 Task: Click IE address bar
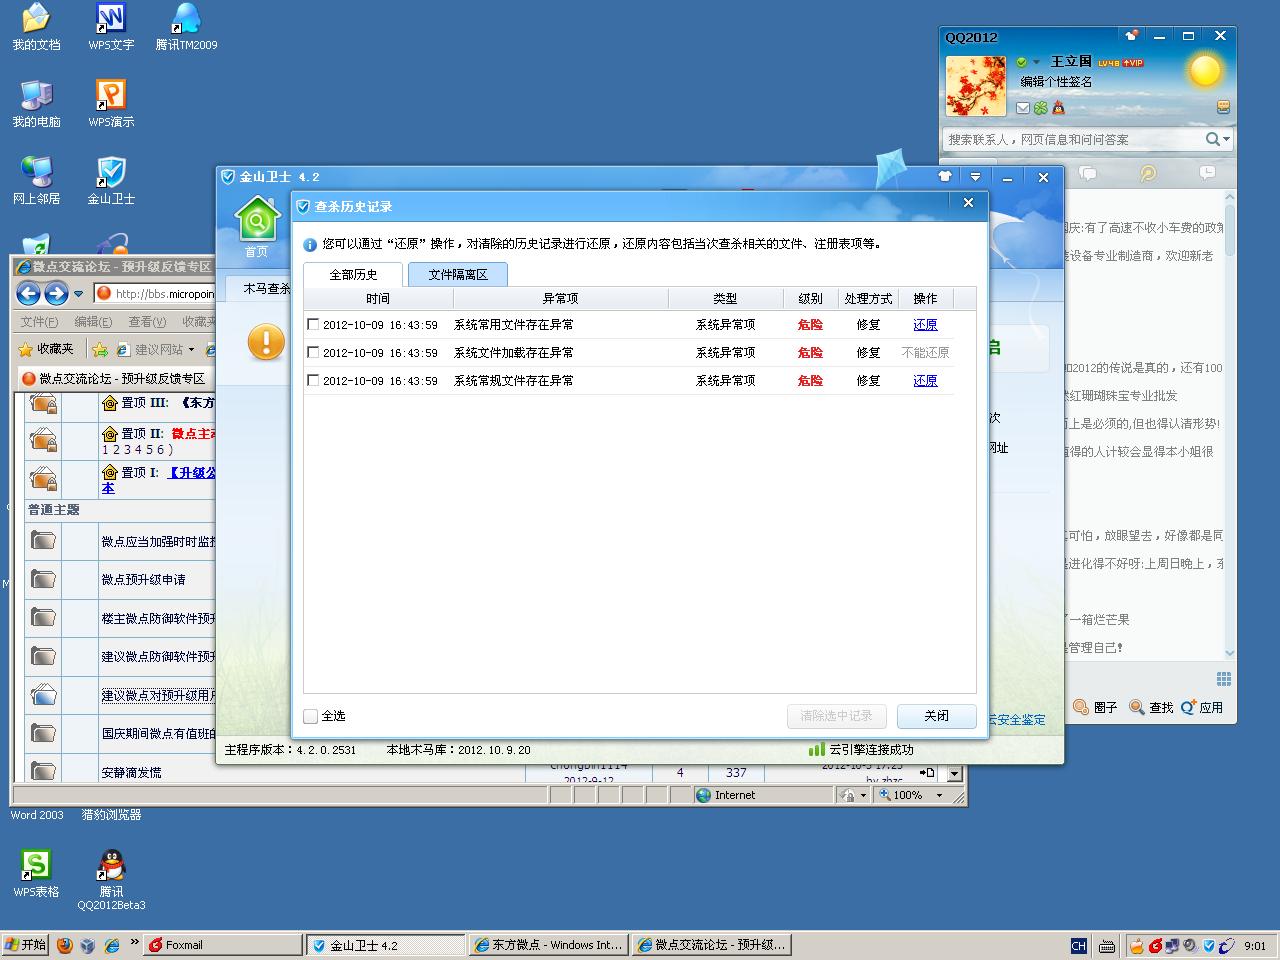155,293
